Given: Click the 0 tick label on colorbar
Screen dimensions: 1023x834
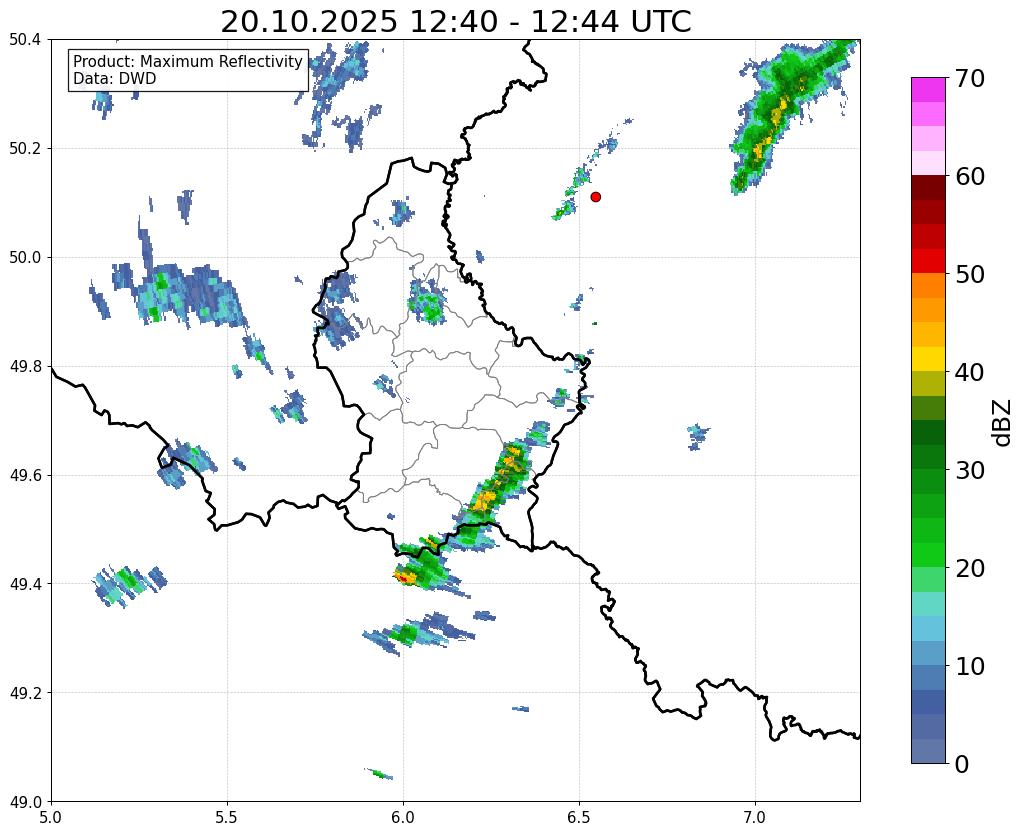Looking at the screenshot, I should [962, 764].
